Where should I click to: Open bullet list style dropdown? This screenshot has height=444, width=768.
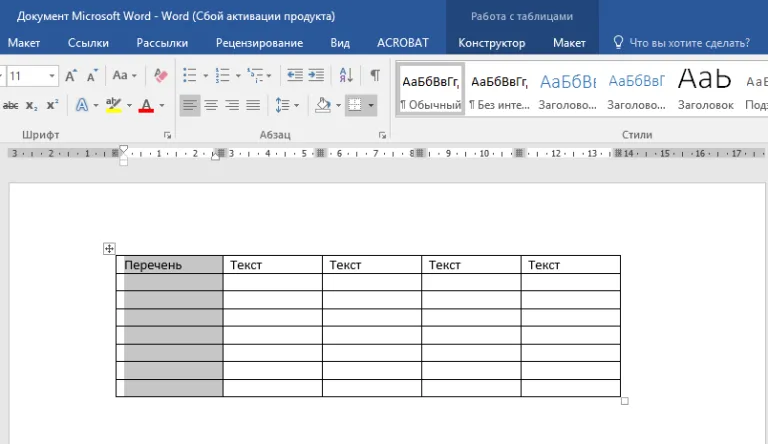206,76
